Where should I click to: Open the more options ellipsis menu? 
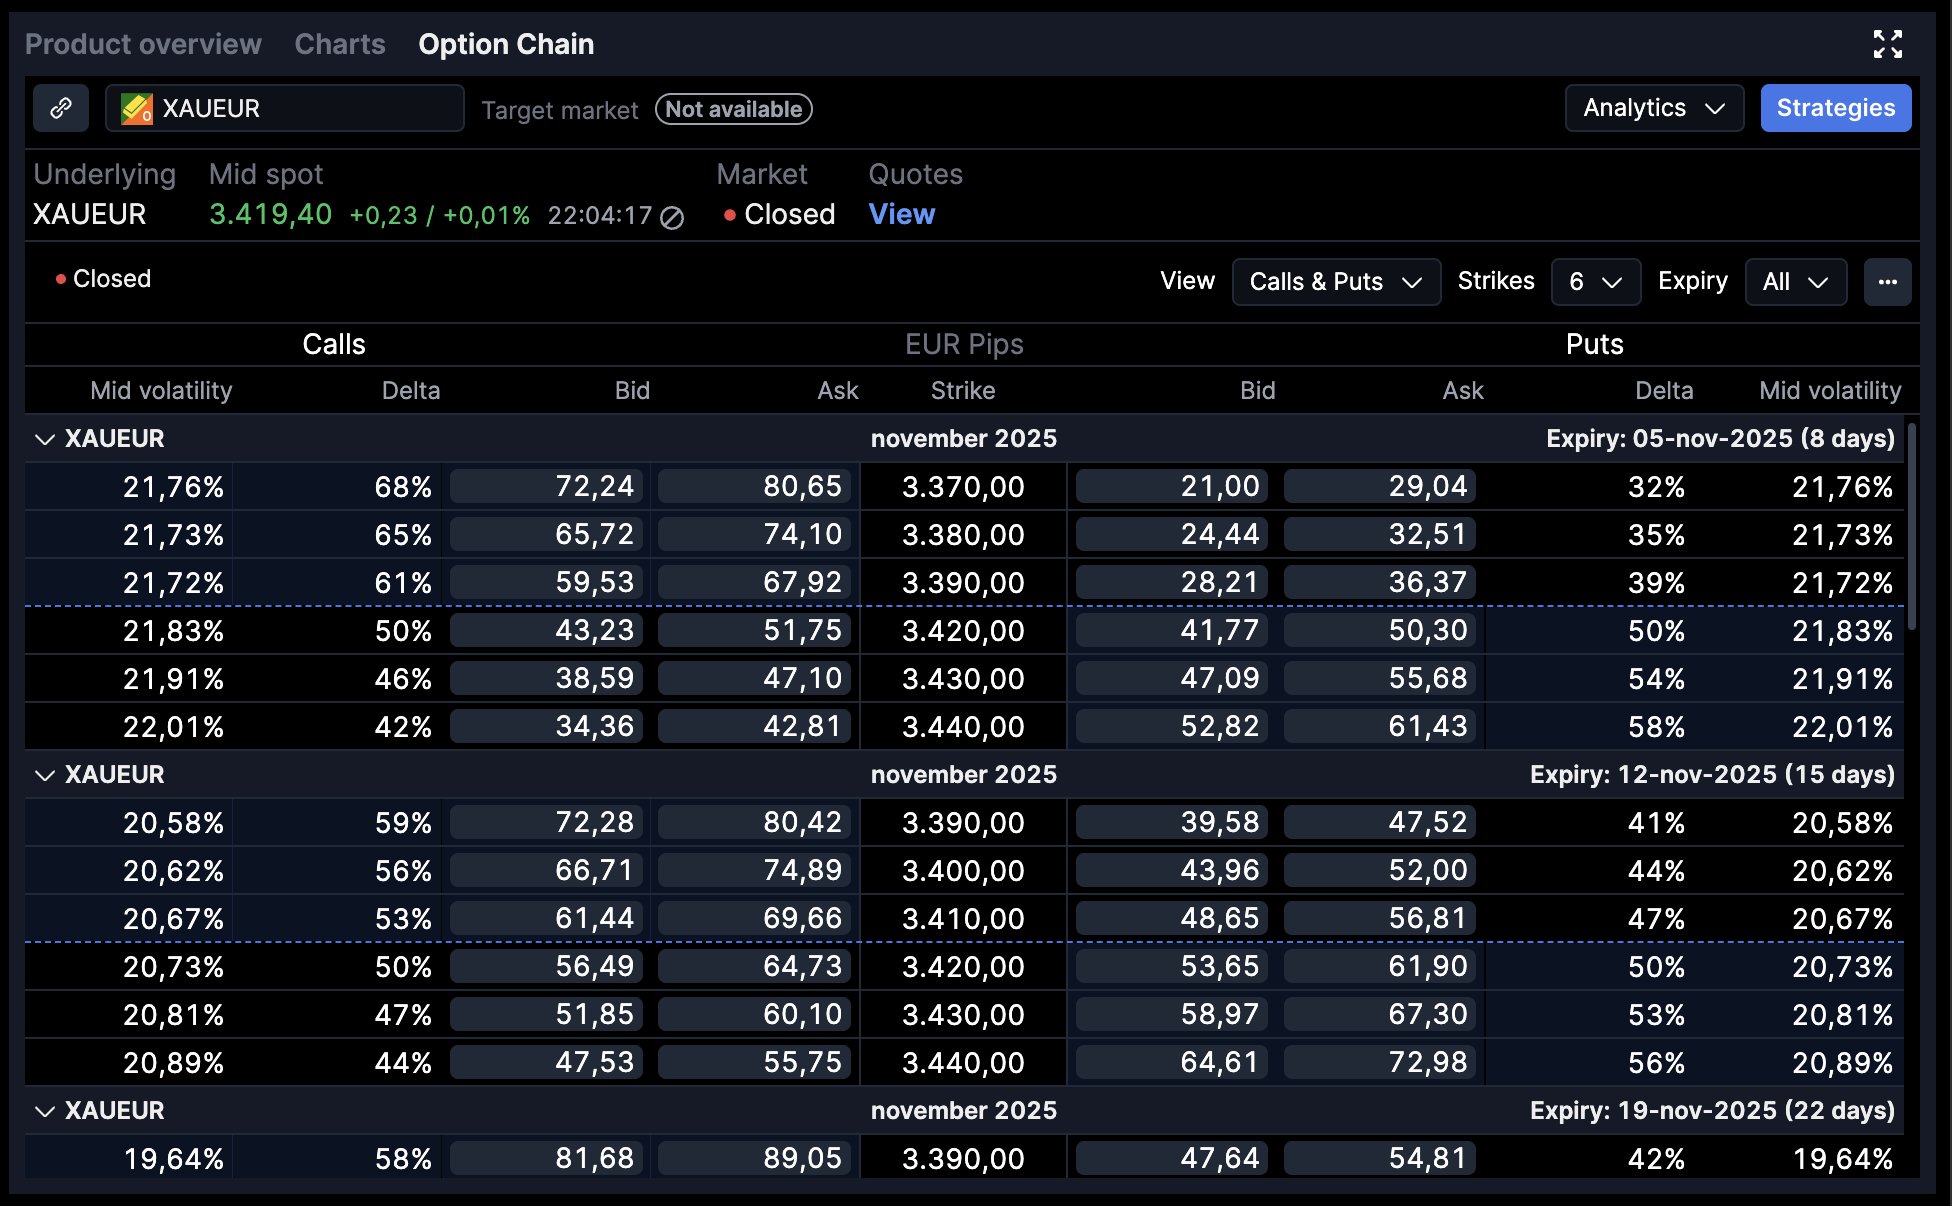(x=1888, y=282)
